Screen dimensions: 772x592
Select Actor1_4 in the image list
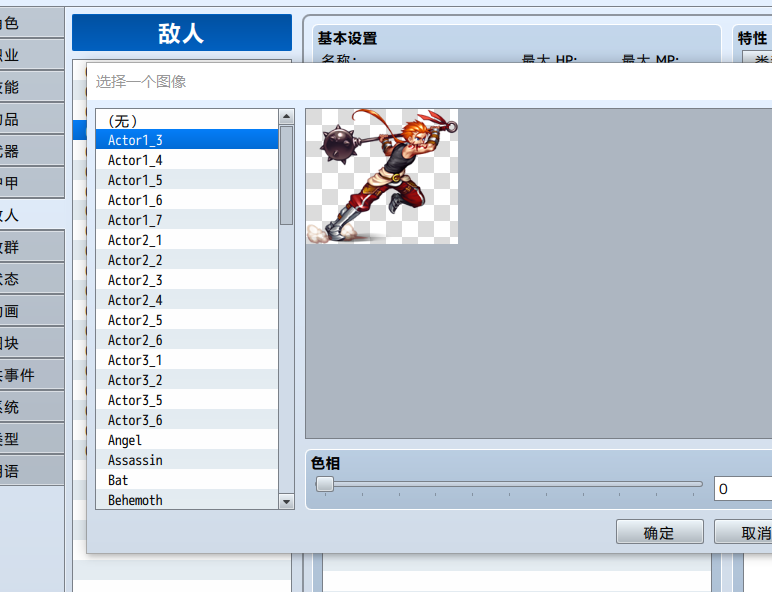(187, 160)
